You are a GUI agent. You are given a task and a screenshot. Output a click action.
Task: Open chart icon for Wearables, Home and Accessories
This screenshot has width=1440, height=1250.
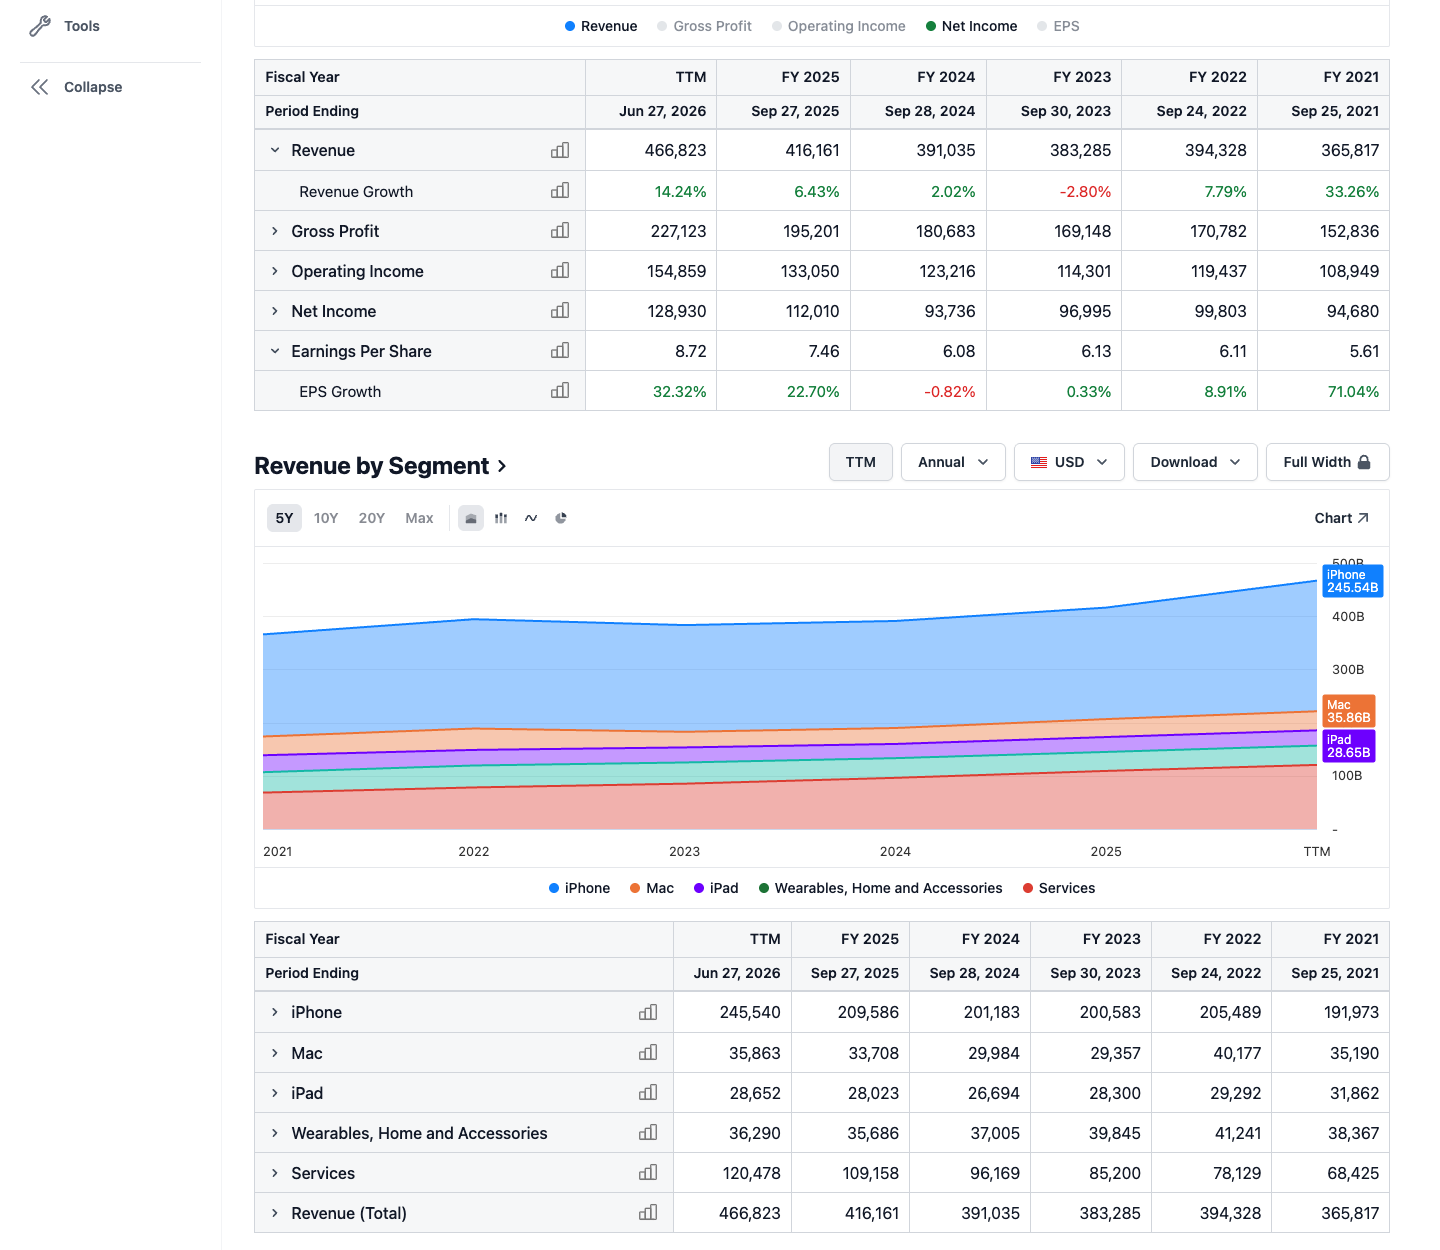tap(648, 1132)
